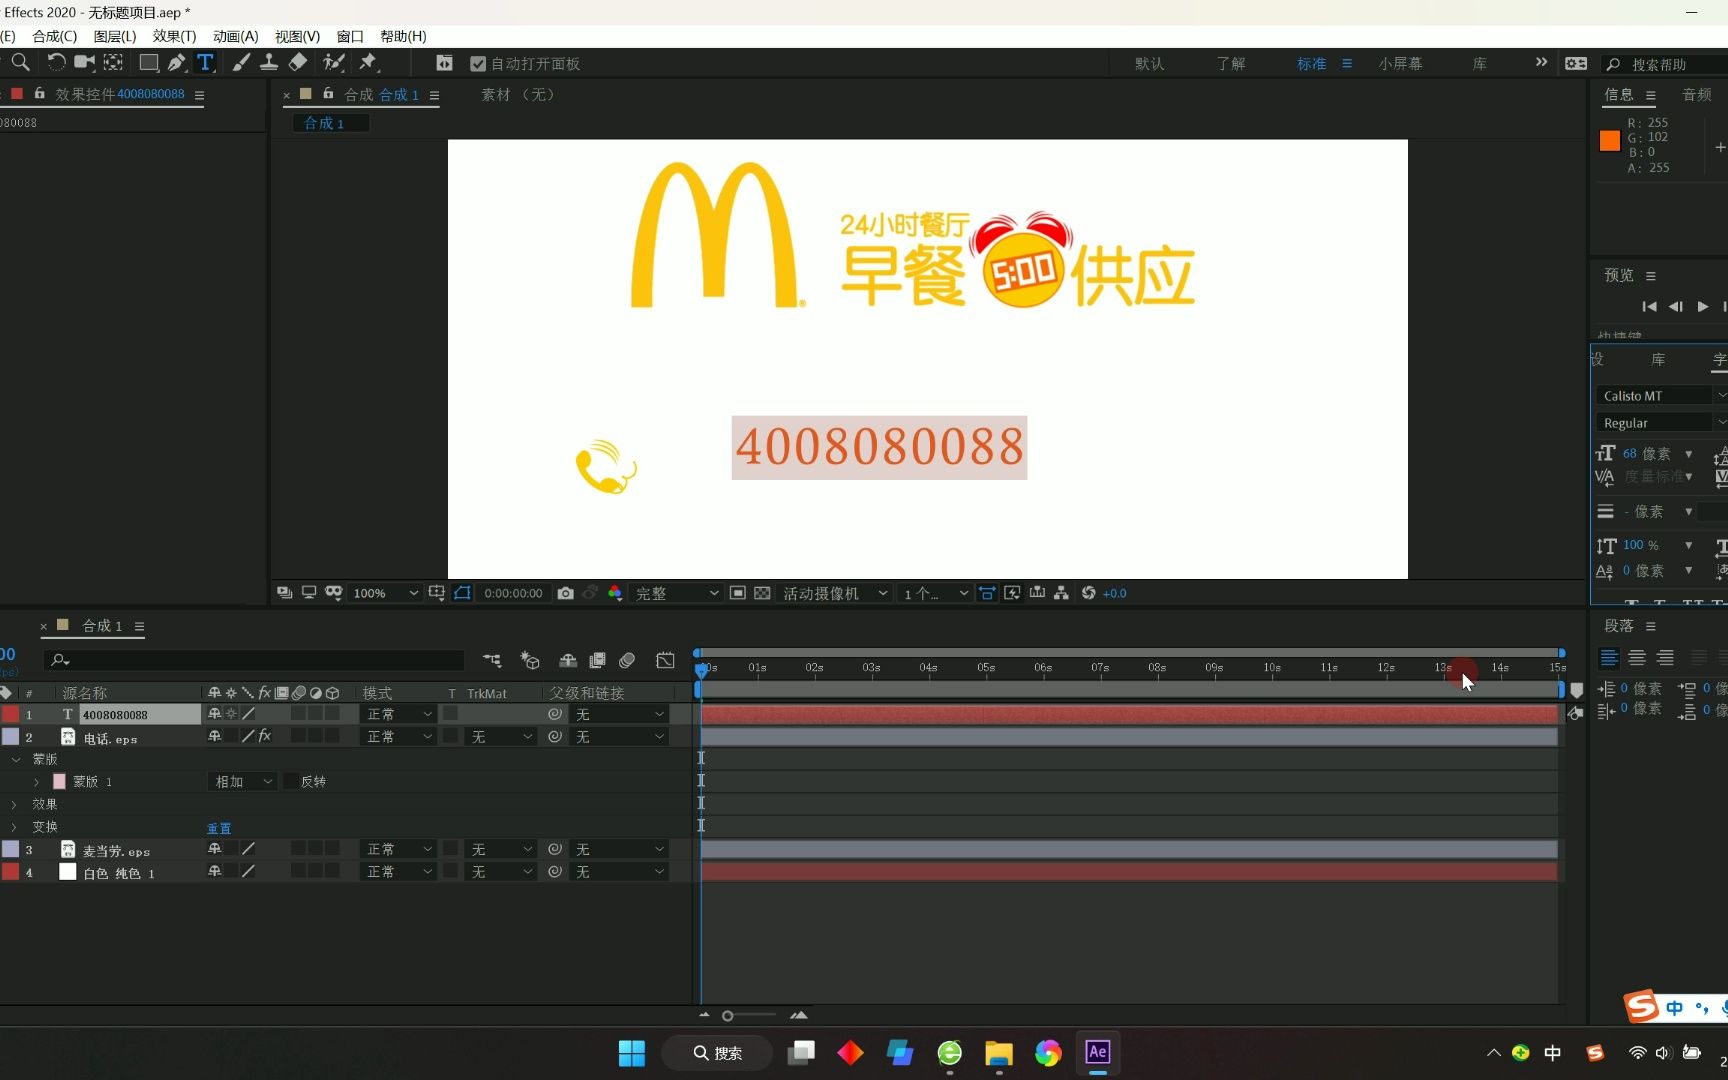Take a snapshot with camera icon
Screen dimensions: 1728x1080
pyautogui.click(x=565, y=593)
